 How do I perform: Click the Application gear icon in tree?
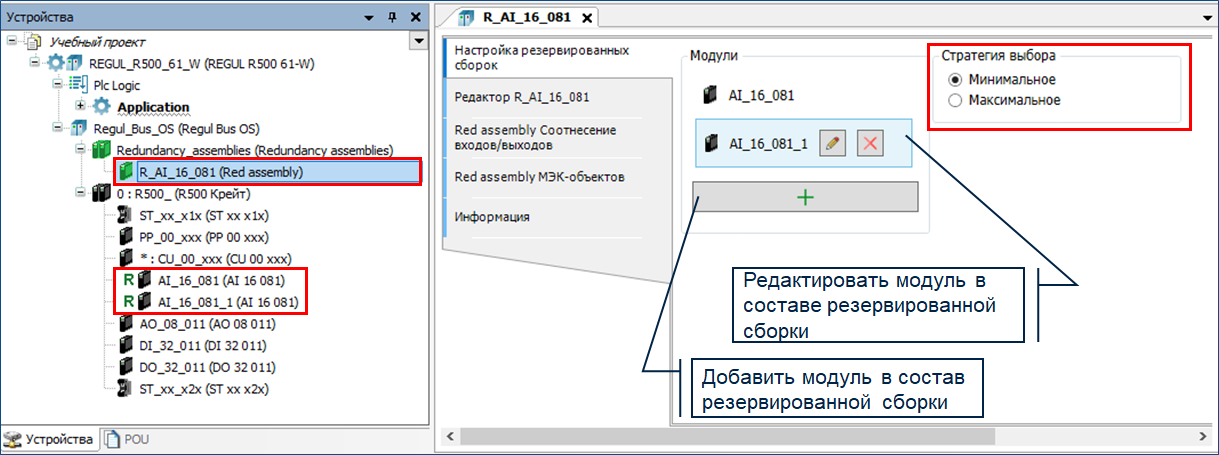(101, 107)
